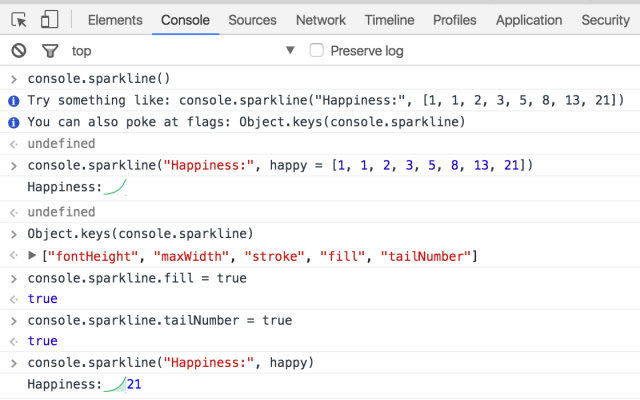Viewport: 640px width, 400px height.
Task: Open the Elements tab
Action: 115,20
